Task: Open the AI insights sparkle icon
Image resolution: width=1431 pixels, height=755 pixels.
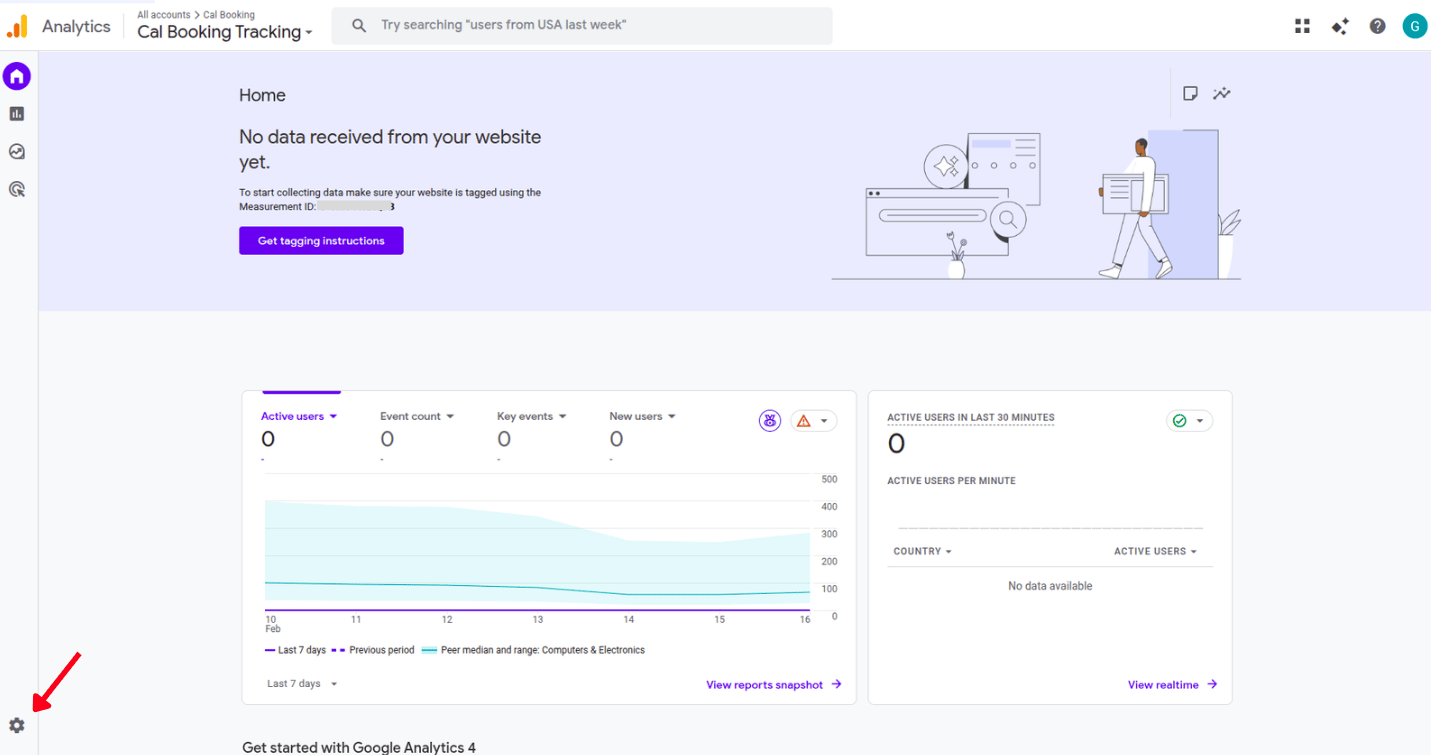Action: [x=1340, y=26]
